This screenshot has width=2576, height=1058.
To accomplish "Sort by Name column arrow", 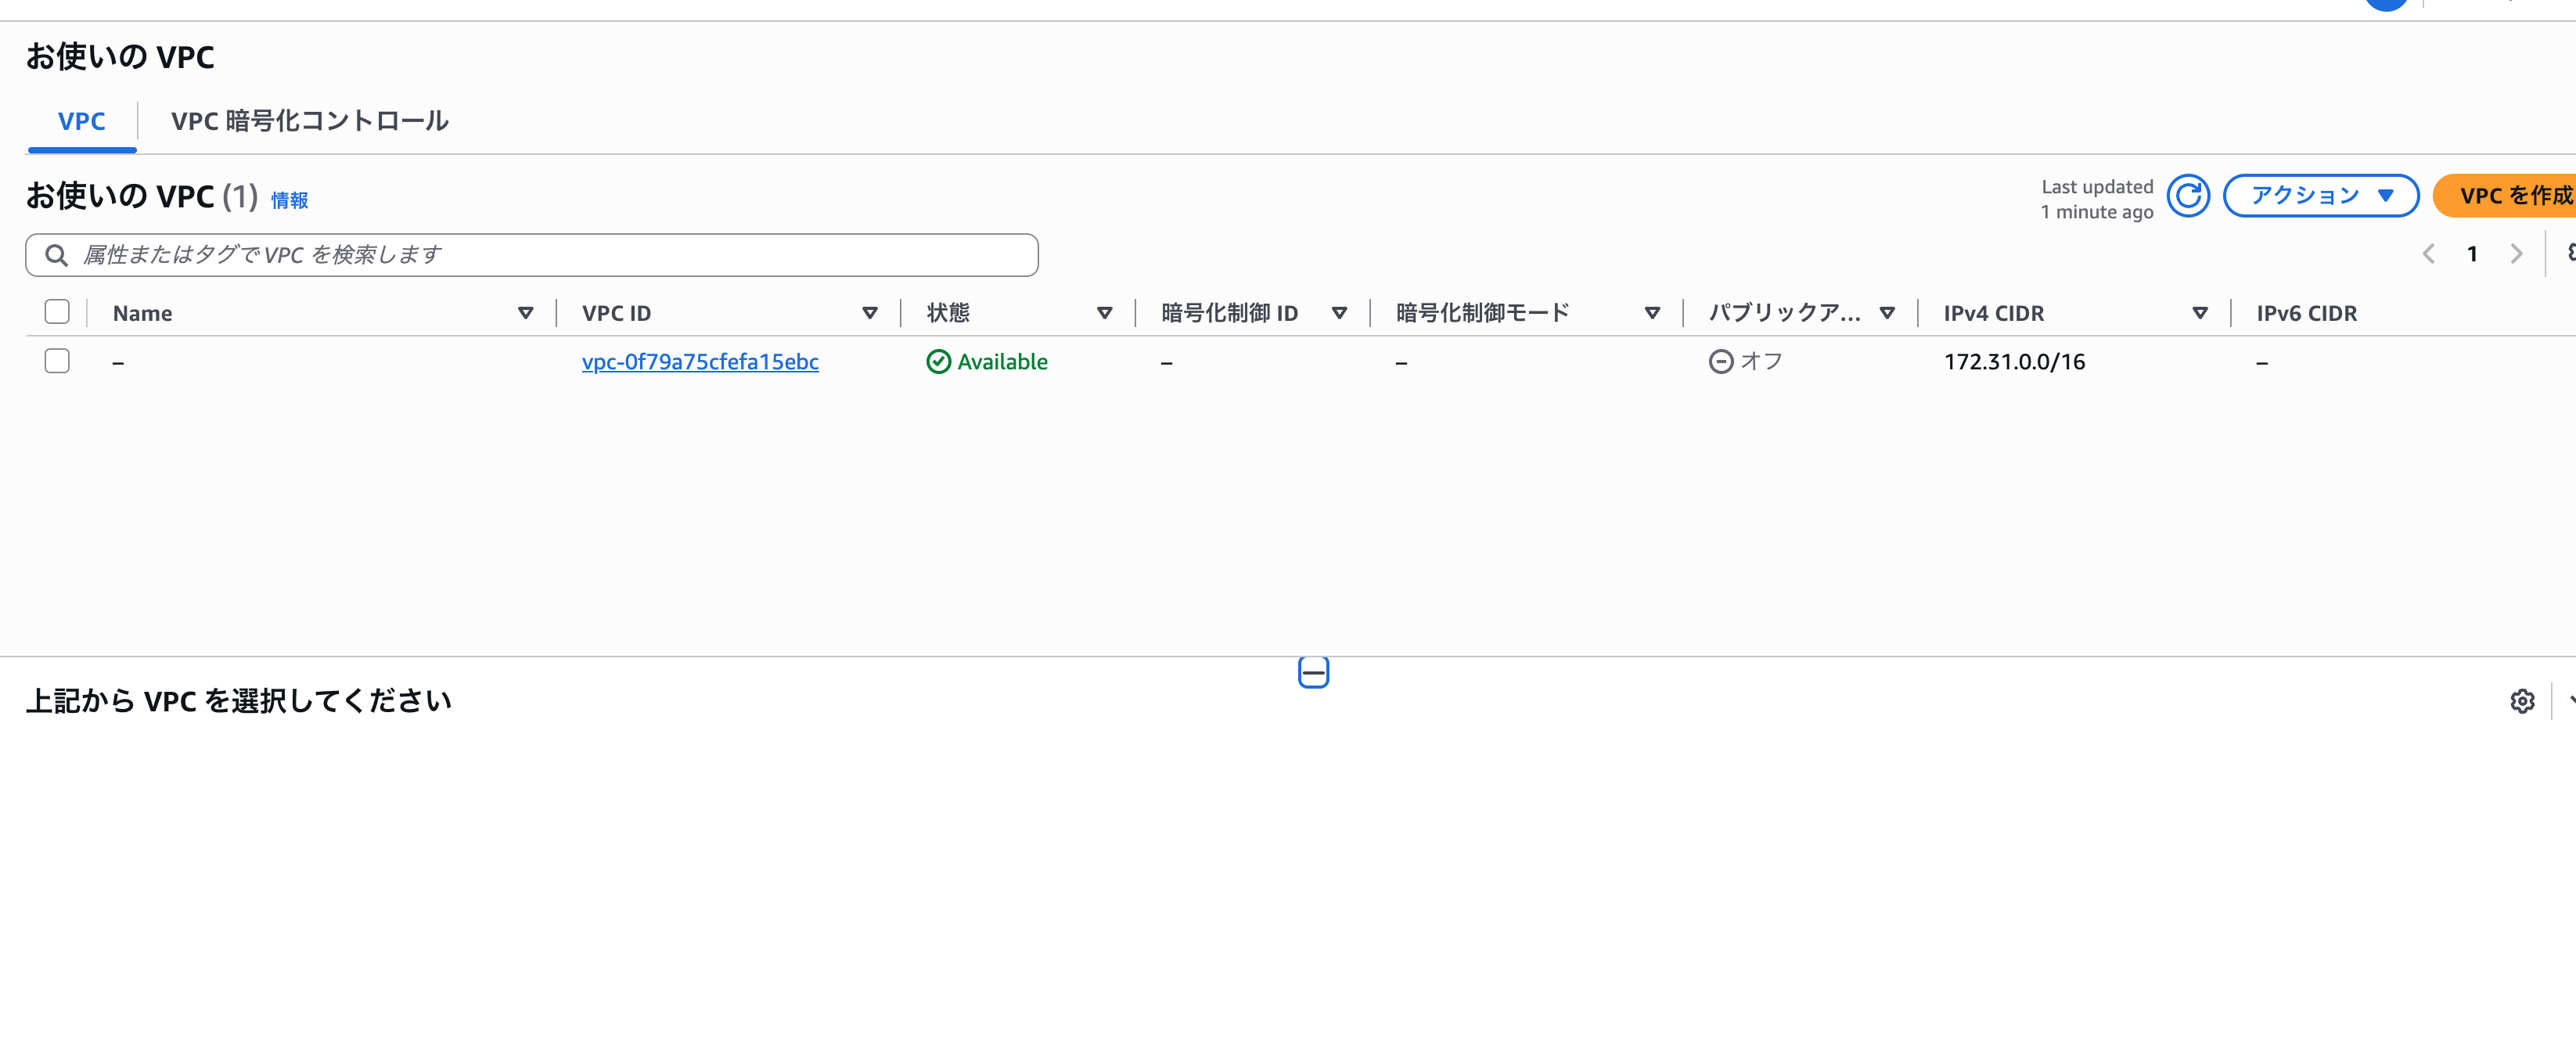I will point(525,313).
